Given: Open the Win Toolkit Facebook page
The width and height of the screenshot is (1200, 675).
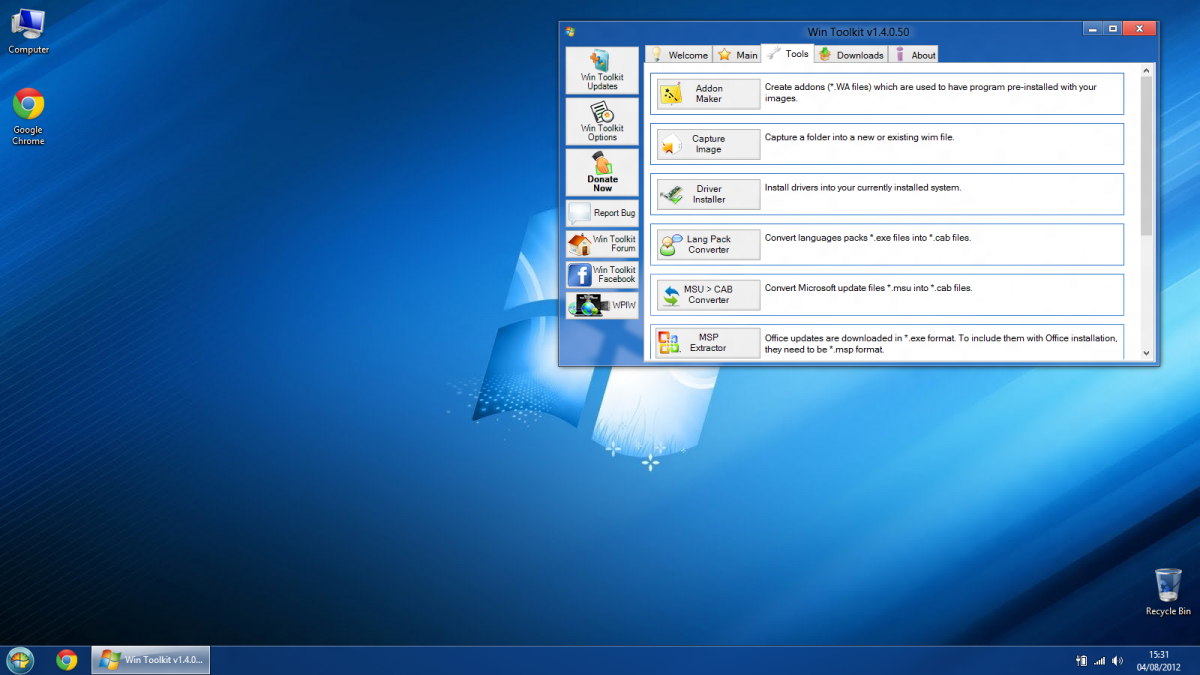Looking at the screenshot, I should coord(602,275).
